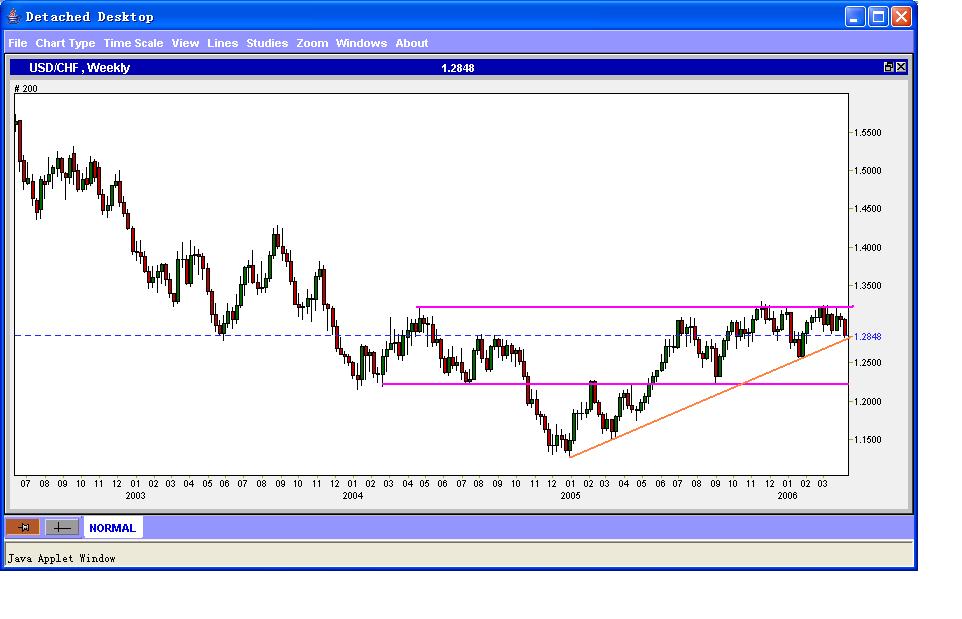Click the 1.5500 price axis label
This screenshot has height=619, width=962.
tap(868, 133)
